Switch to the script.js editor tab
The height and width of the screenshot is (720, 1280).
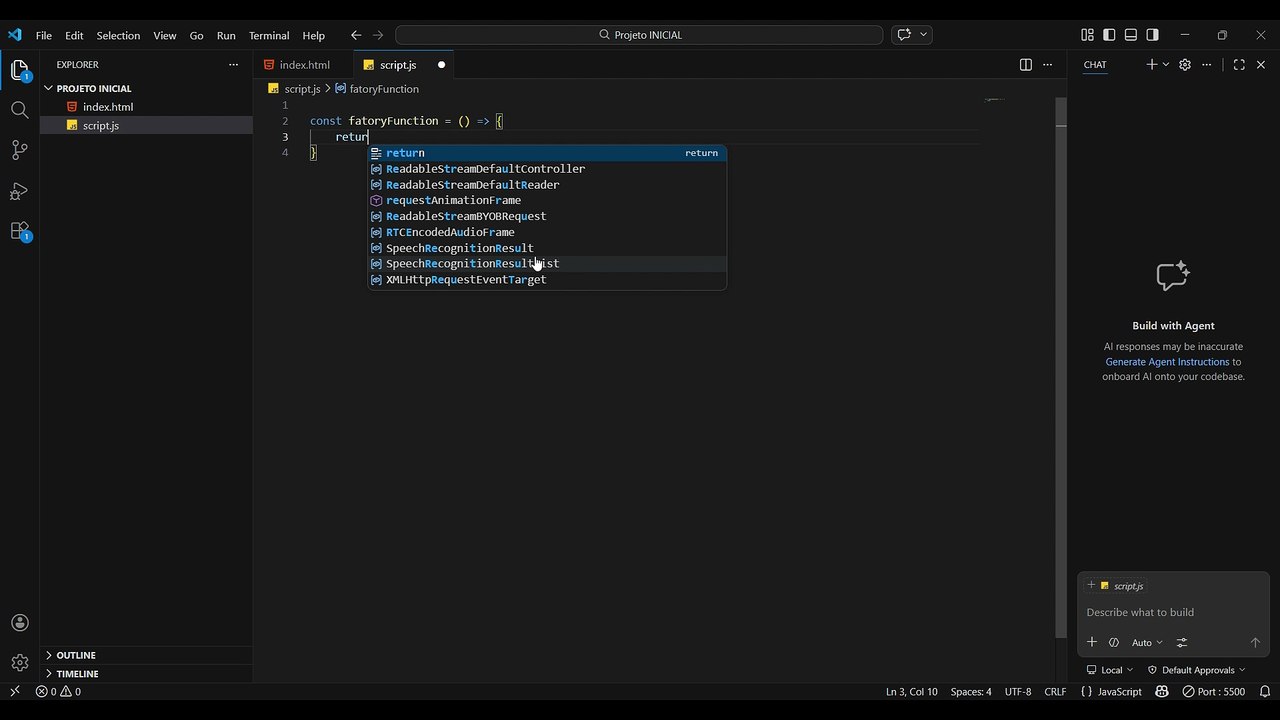403,65
